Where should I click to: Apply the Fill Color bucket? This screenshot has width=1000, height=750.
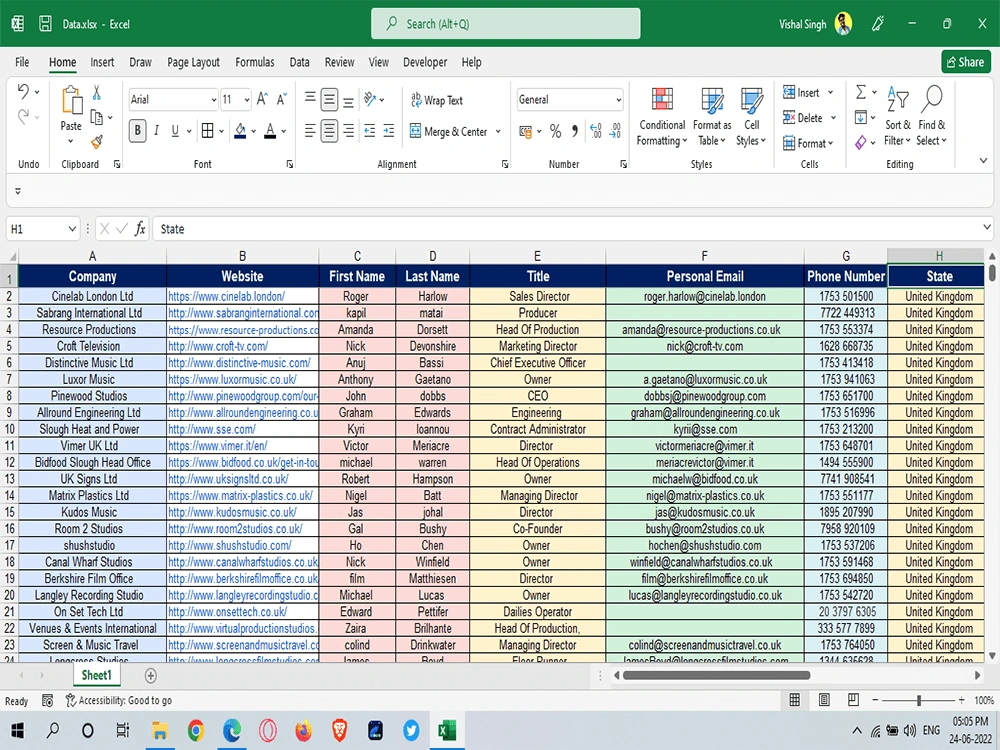click(240, 131)
